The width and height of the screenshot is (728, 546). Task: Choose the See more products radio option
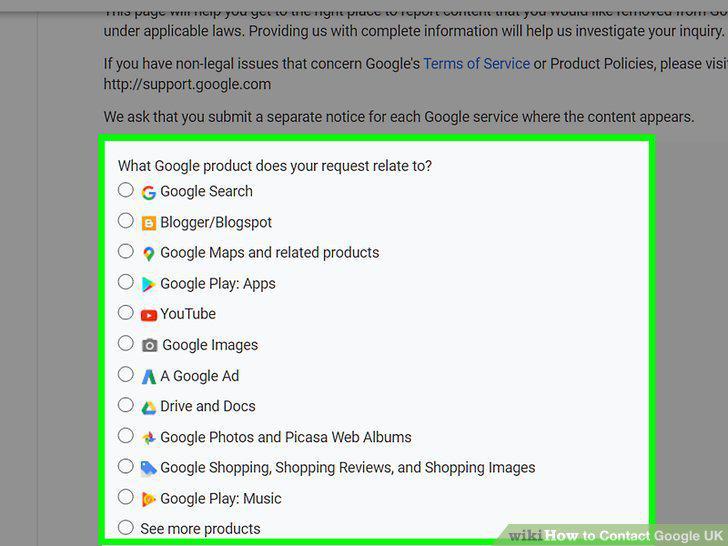point(125,527)
